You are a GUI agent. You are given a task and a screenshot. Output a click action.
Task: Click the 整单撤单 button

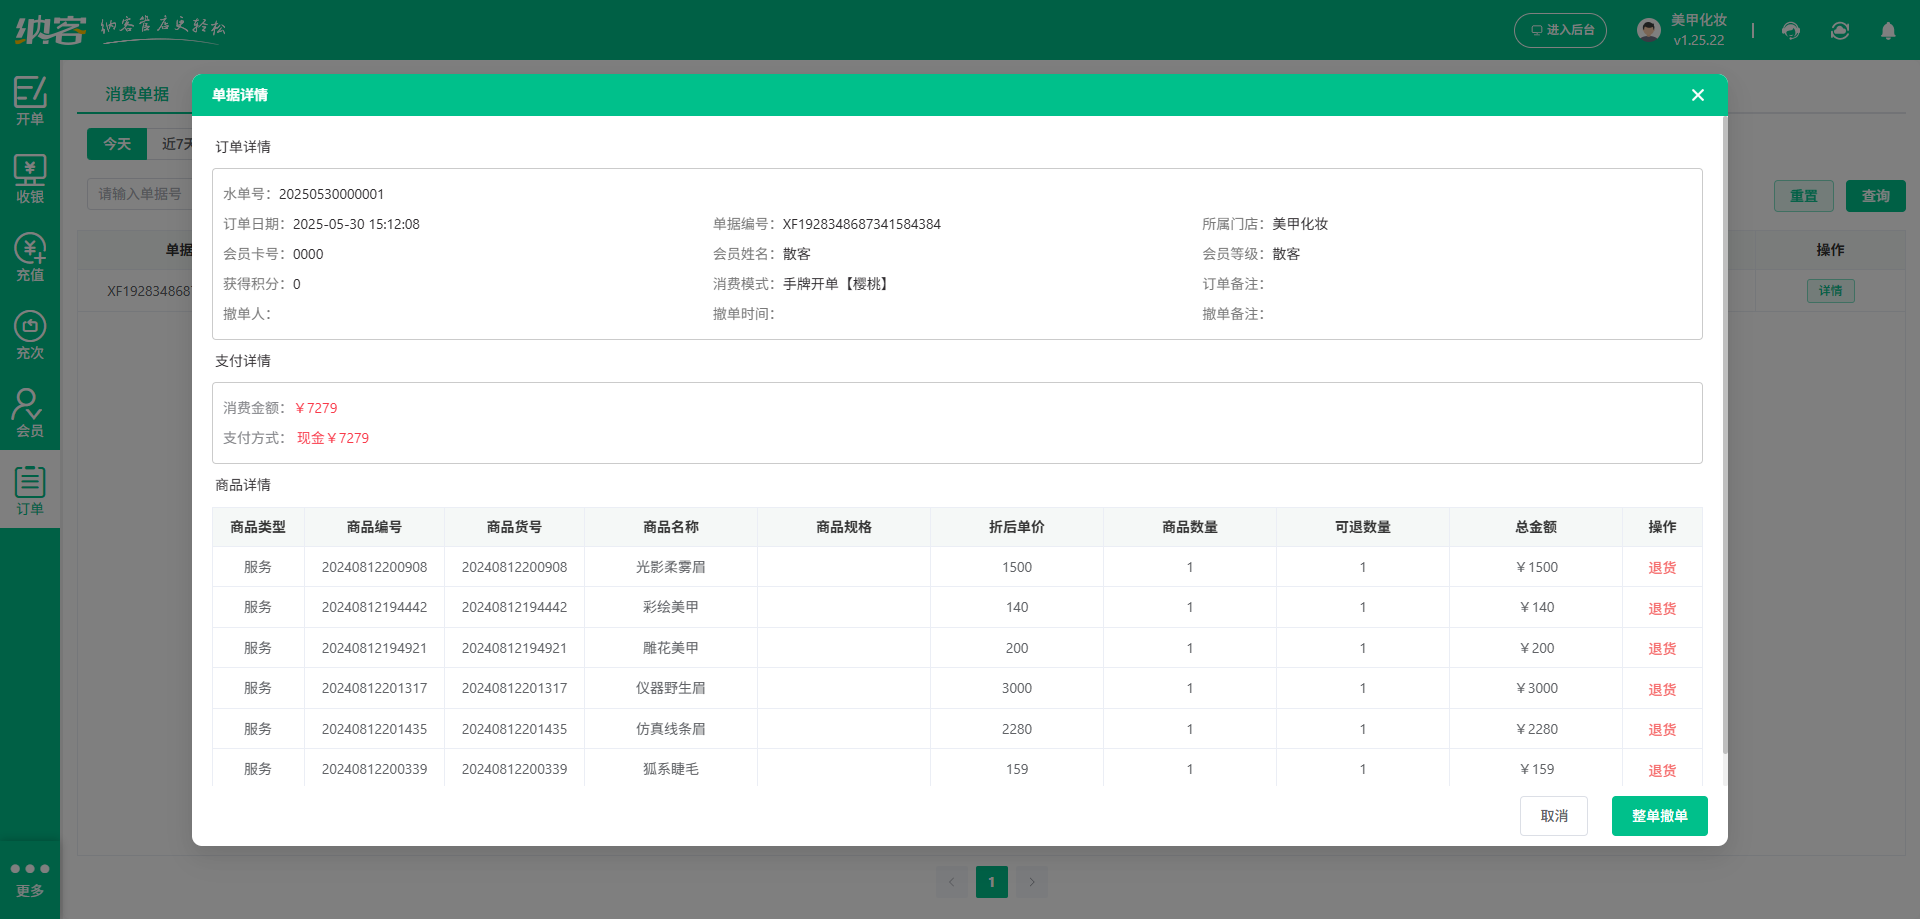[x=1659, y=816]
